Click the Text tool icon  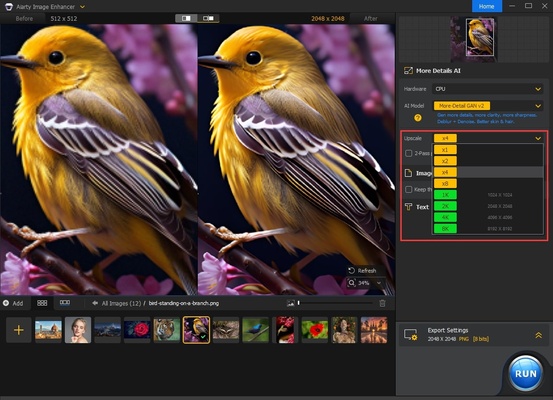pyautogui.click(x=408, y=207)
